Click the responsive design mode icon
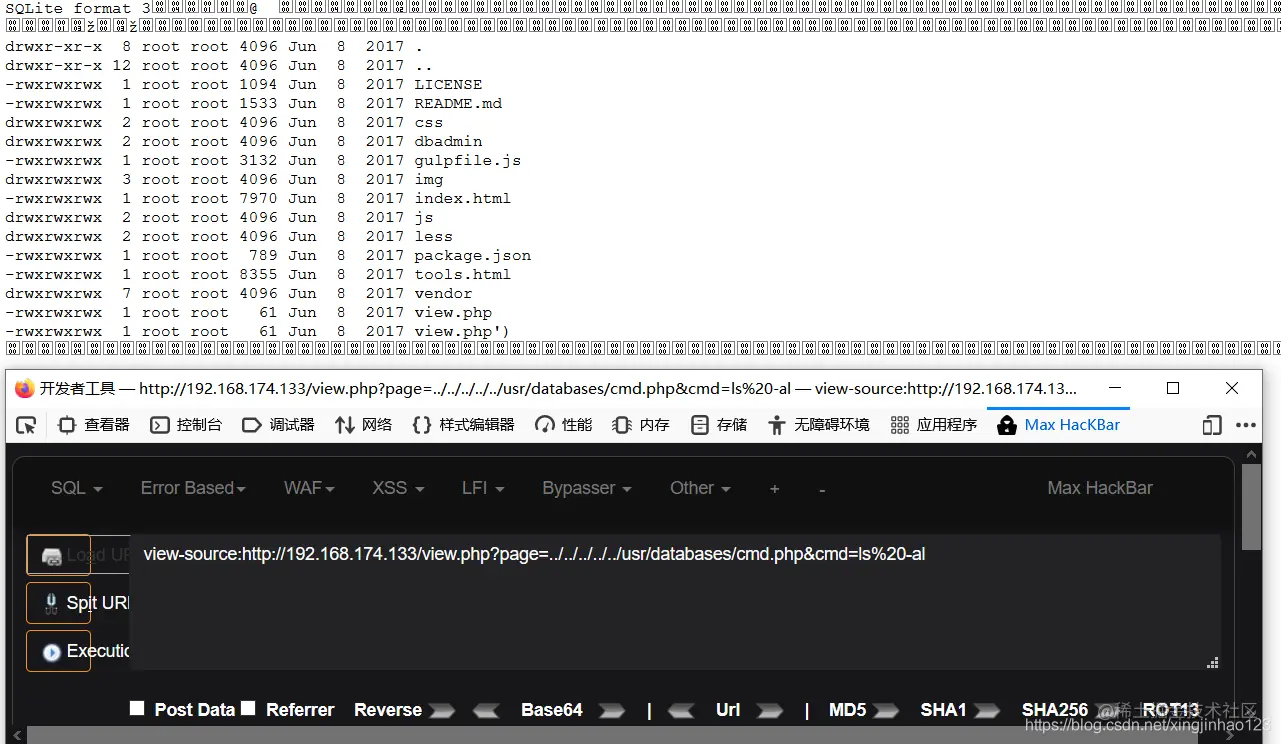The height and width of the screenshot is (744, 1281). coord(1212,425)
